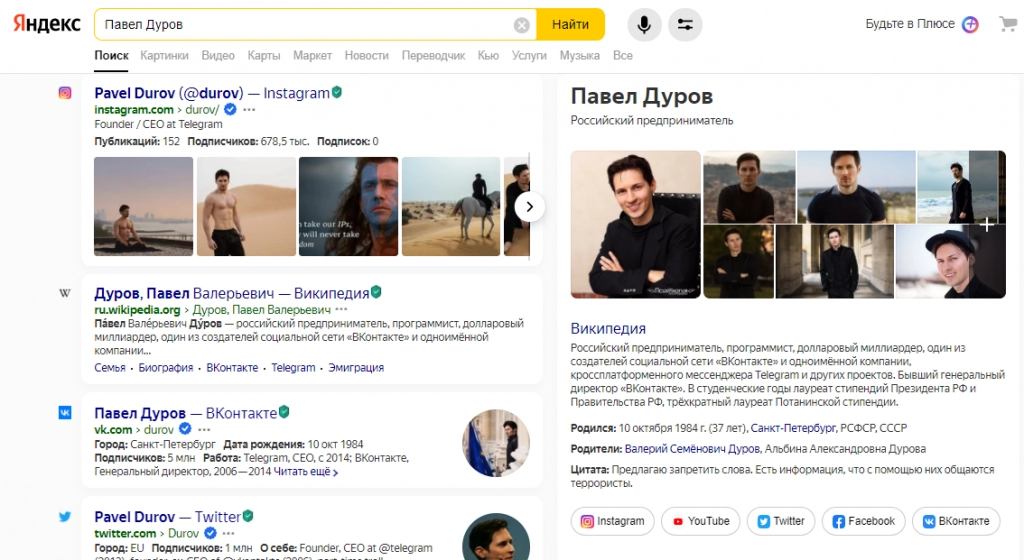This screenshot has width=1024, height=560.
Task: Click Instagram favicon beside the Pavel Durov result
Action: (x=65, y=93)
